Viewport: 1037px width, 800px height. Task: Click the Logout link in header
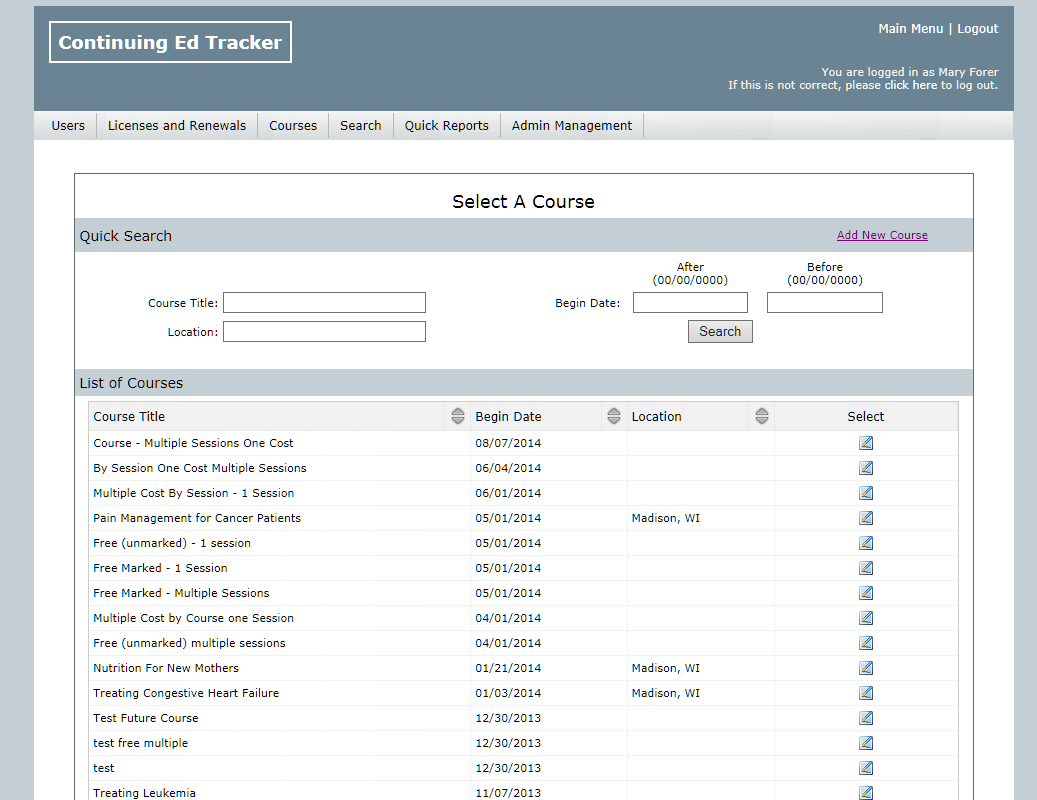pos(977,29)
